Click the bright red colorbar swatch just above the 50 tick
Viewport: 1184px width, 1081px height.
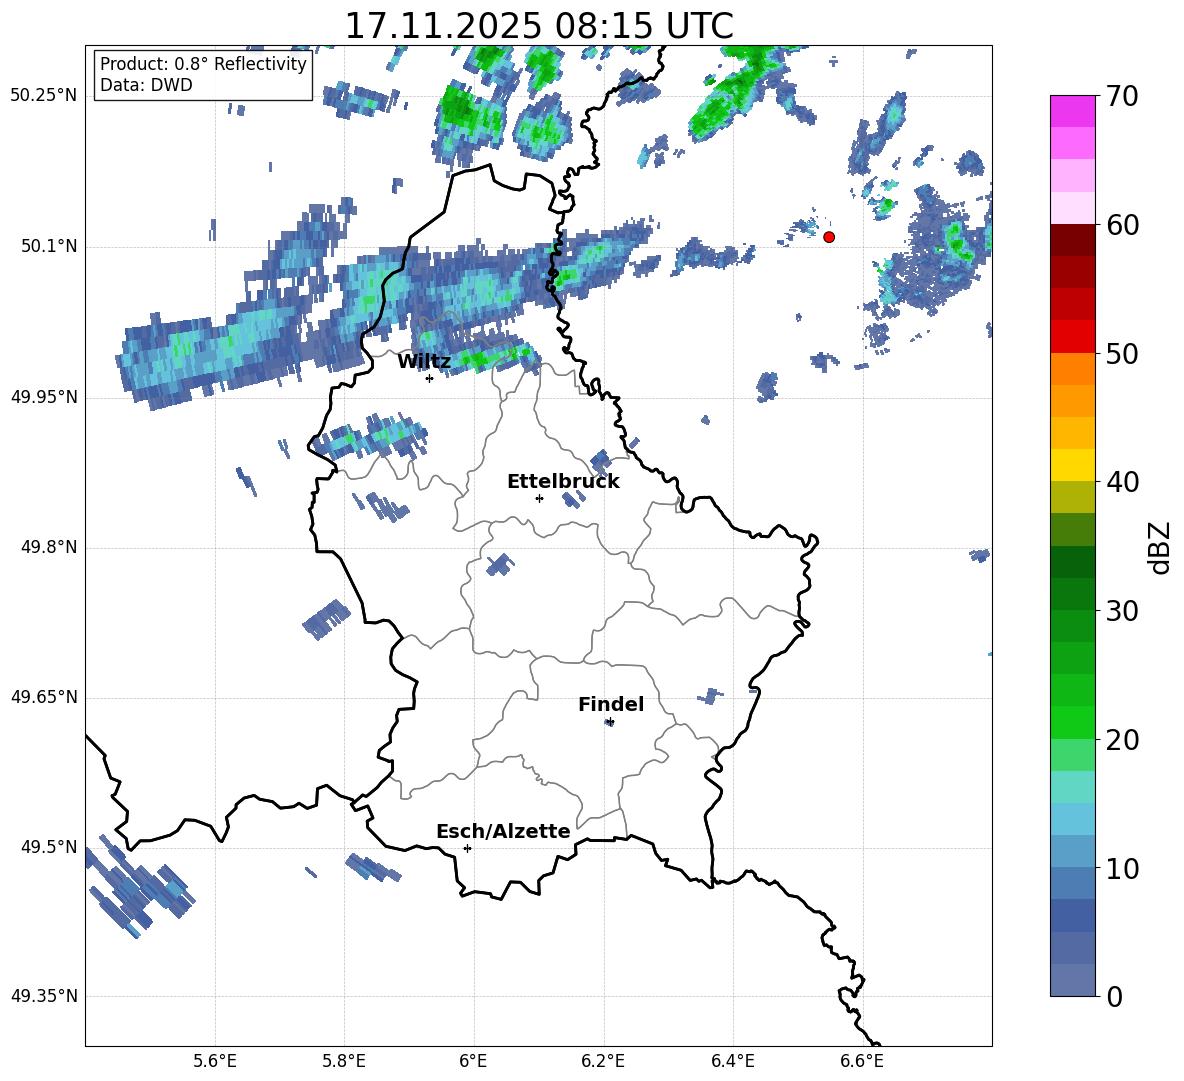(x=1072, y=337)
